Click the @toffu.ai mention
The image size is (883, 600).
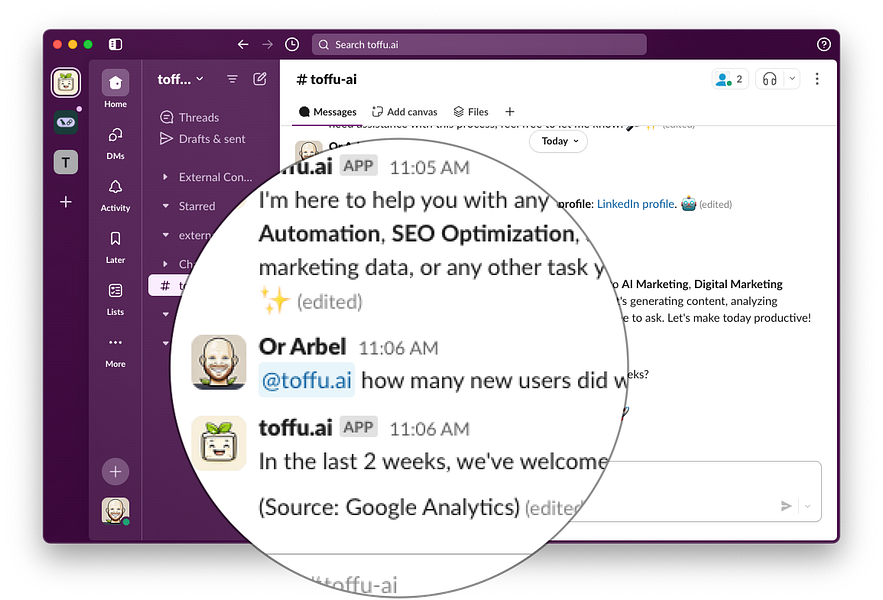tap(307, 380)
